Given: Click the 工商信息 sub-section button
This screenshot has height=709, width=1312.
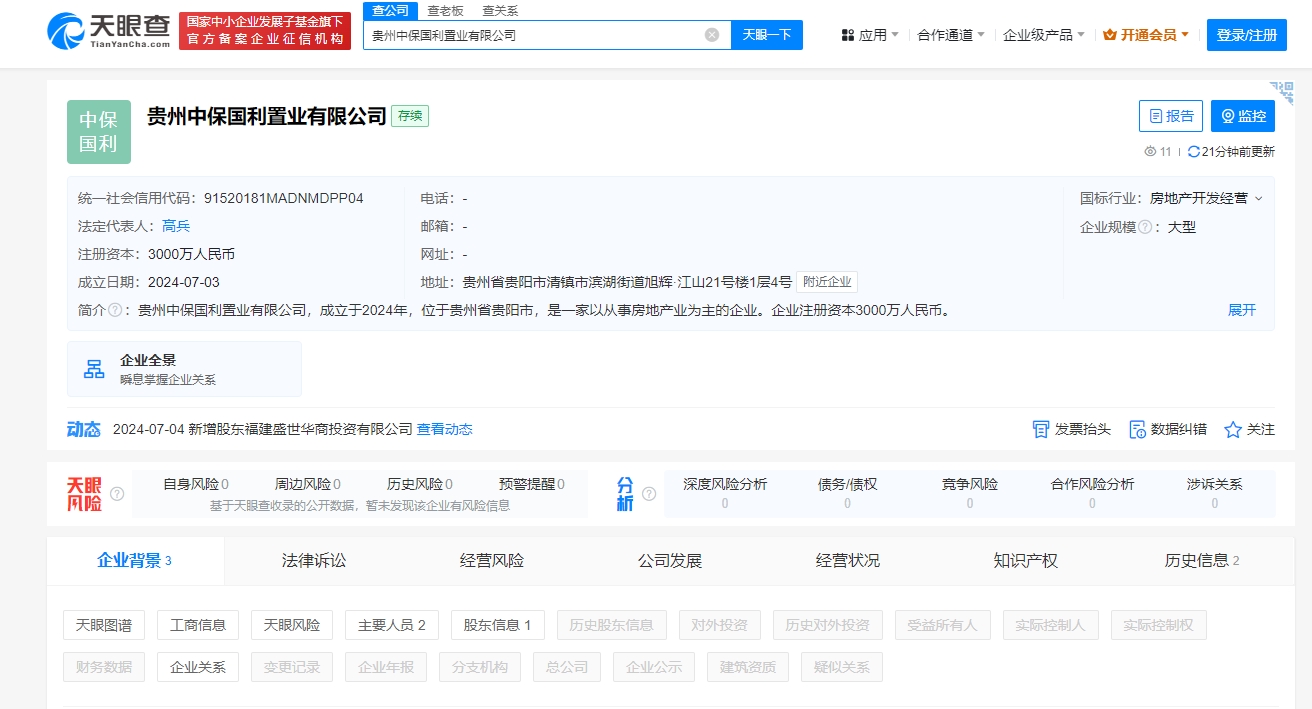Looking at the screenshot, I should click(198, 625).
